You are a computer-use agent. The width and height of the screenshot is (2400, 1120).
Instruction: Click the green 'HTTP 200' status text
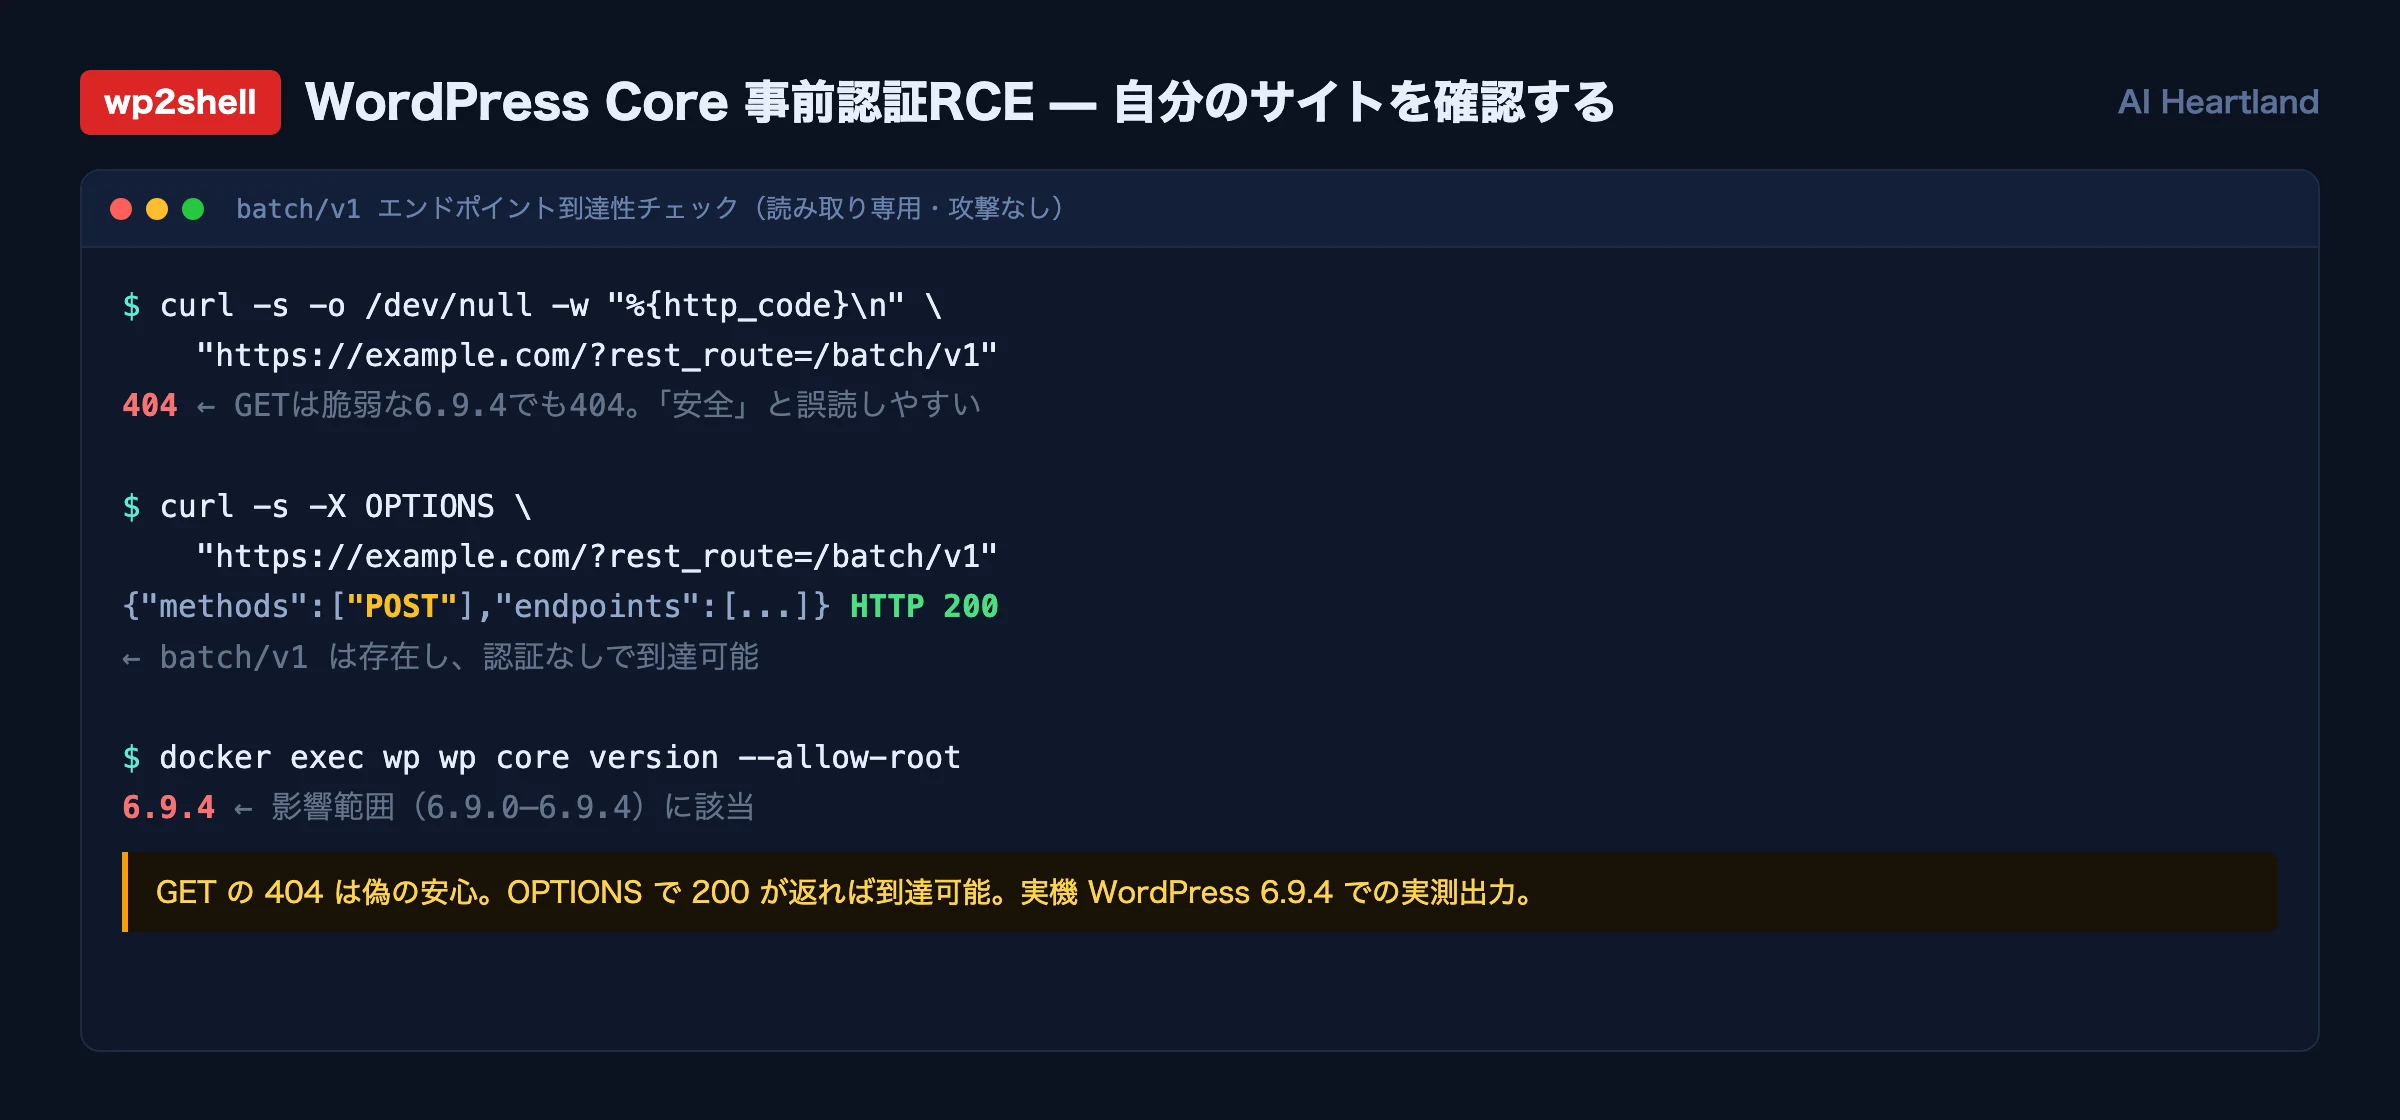coord(924,606)
